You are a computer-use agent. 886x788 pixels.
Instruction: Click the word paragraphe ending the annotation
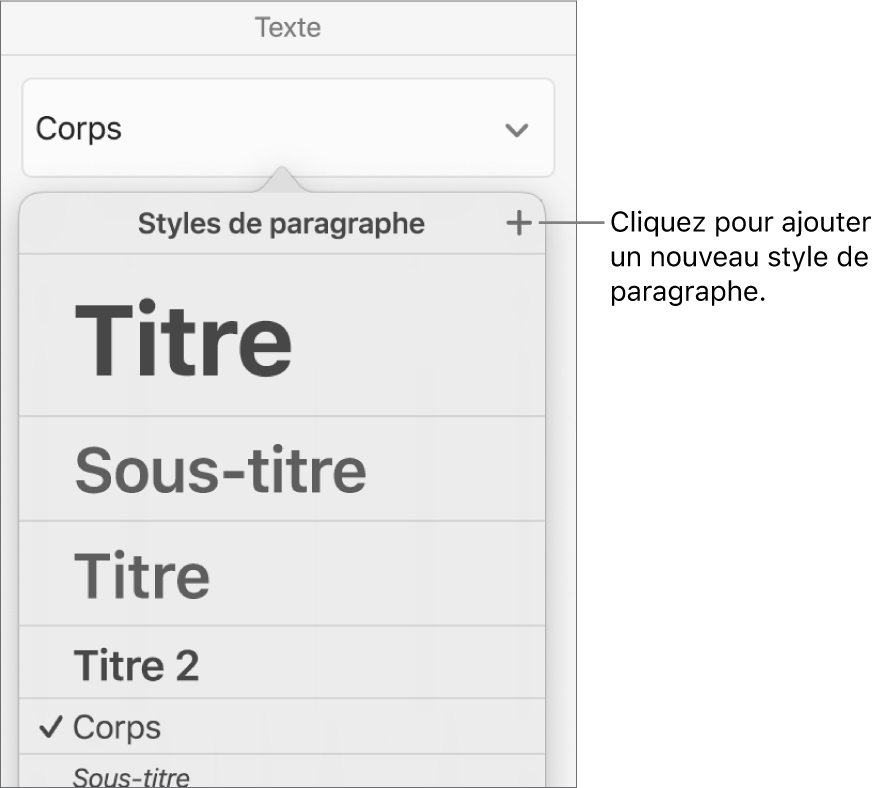click(682, 294)
